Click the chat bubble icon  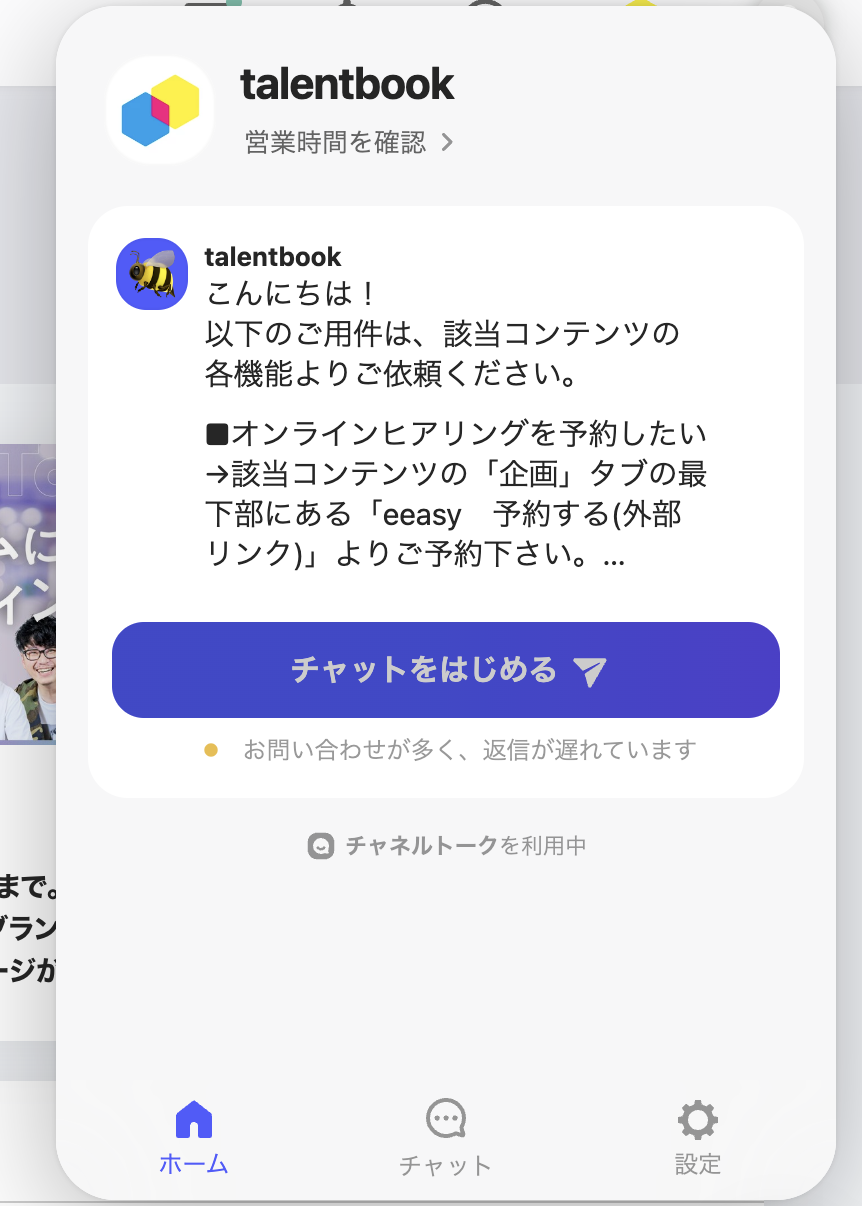click(446, 1120)
